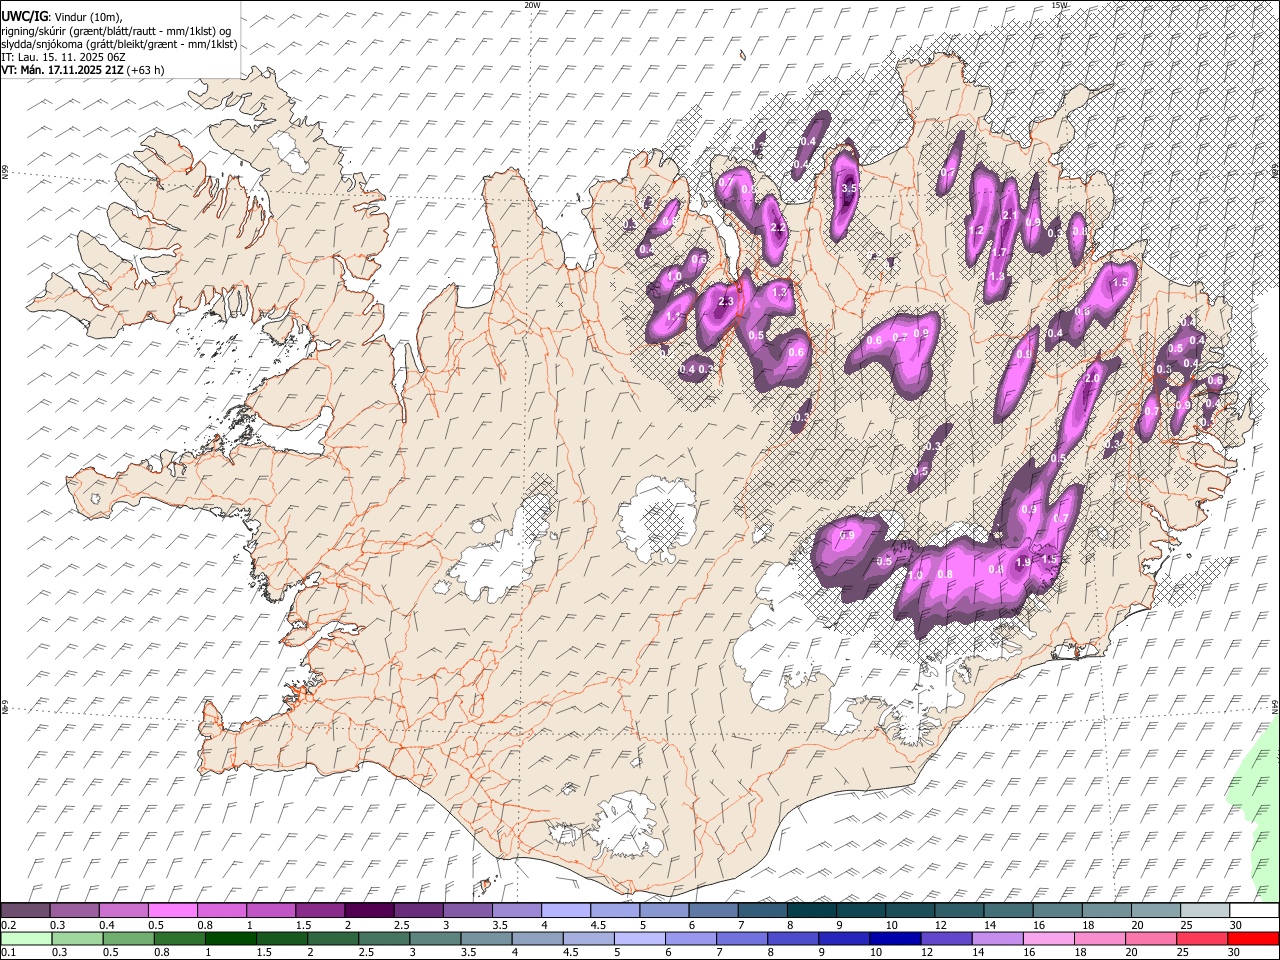Pick the 8 blue swatch in lower row
Screen dimensions: 1280x960
tap(793, 939)
